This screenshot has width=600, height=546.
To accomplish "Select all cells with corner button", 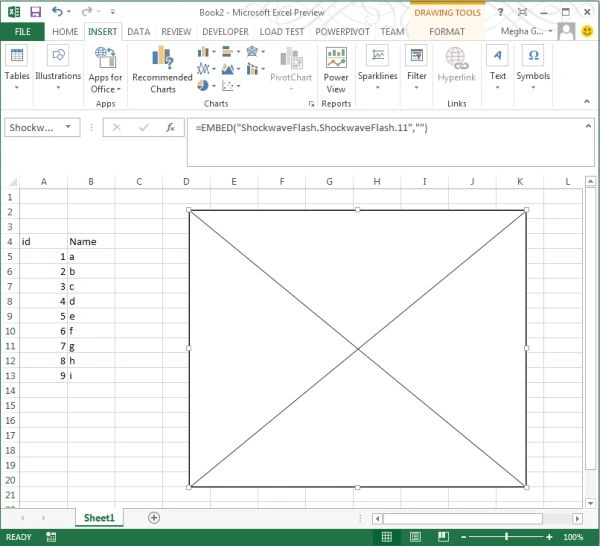I will 12,181.
